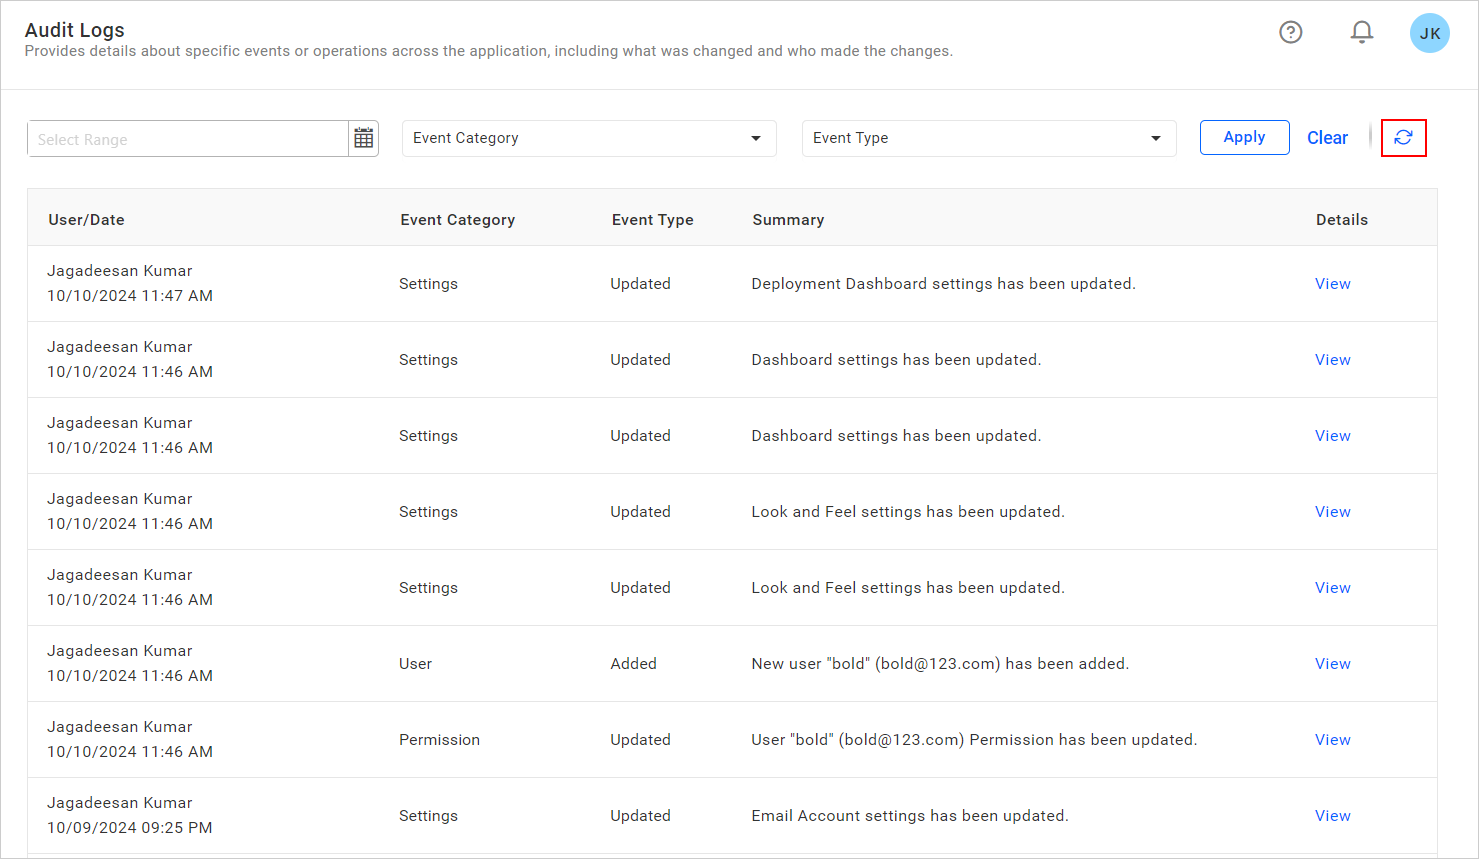Screen dimensions: 1479x859
Task: Open the Event Type chevron arrow
Action: (1155, 138)
